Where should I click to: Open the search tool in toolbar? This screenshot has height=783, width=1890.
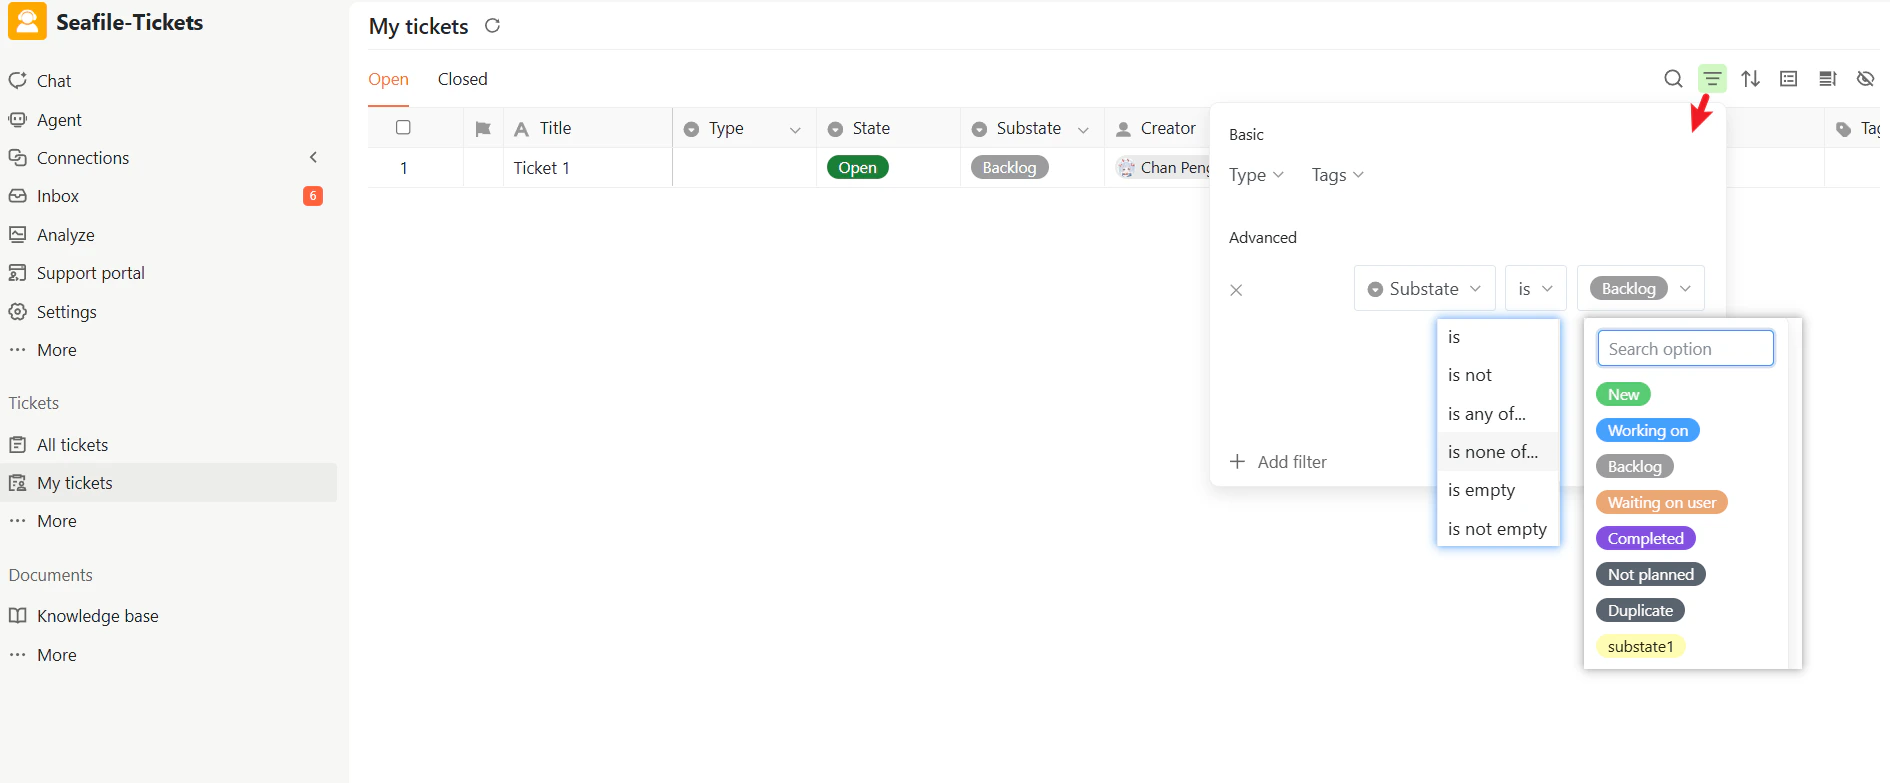point(1673,79)
